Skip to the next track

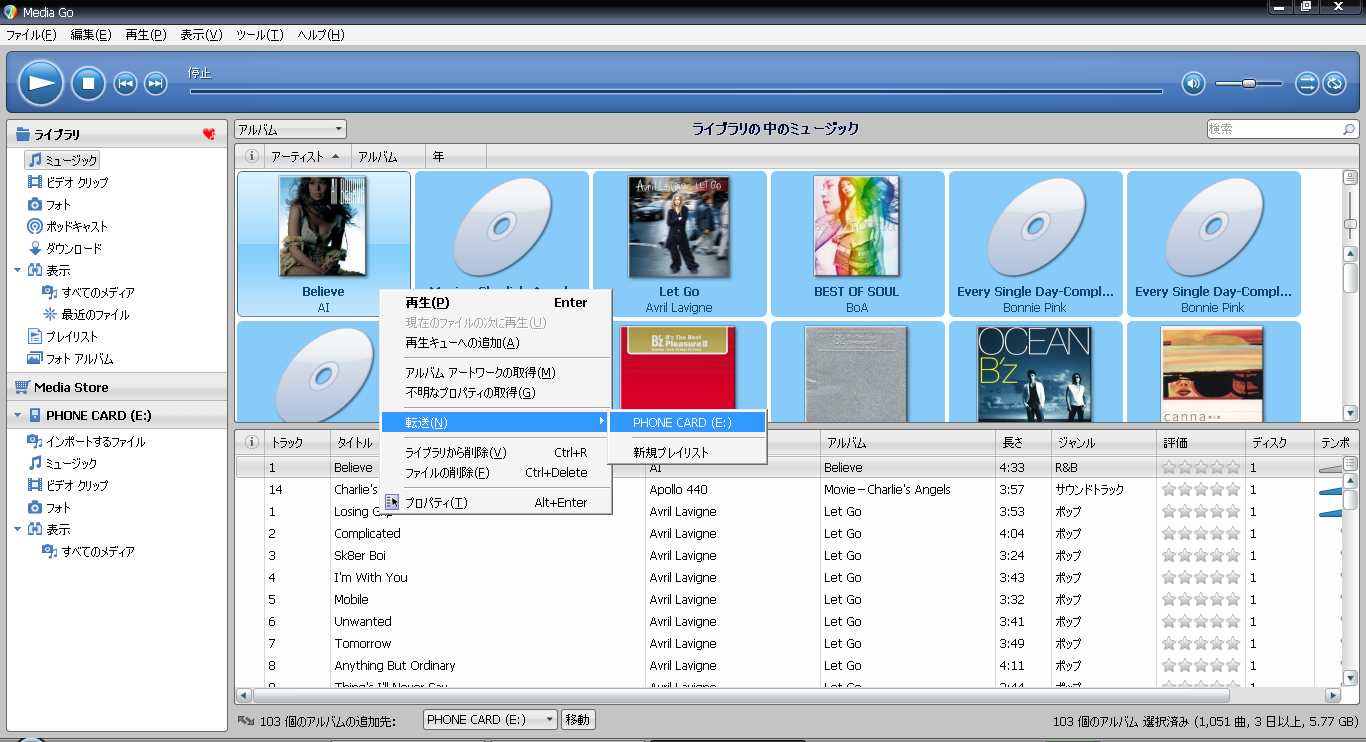(155, 83)
